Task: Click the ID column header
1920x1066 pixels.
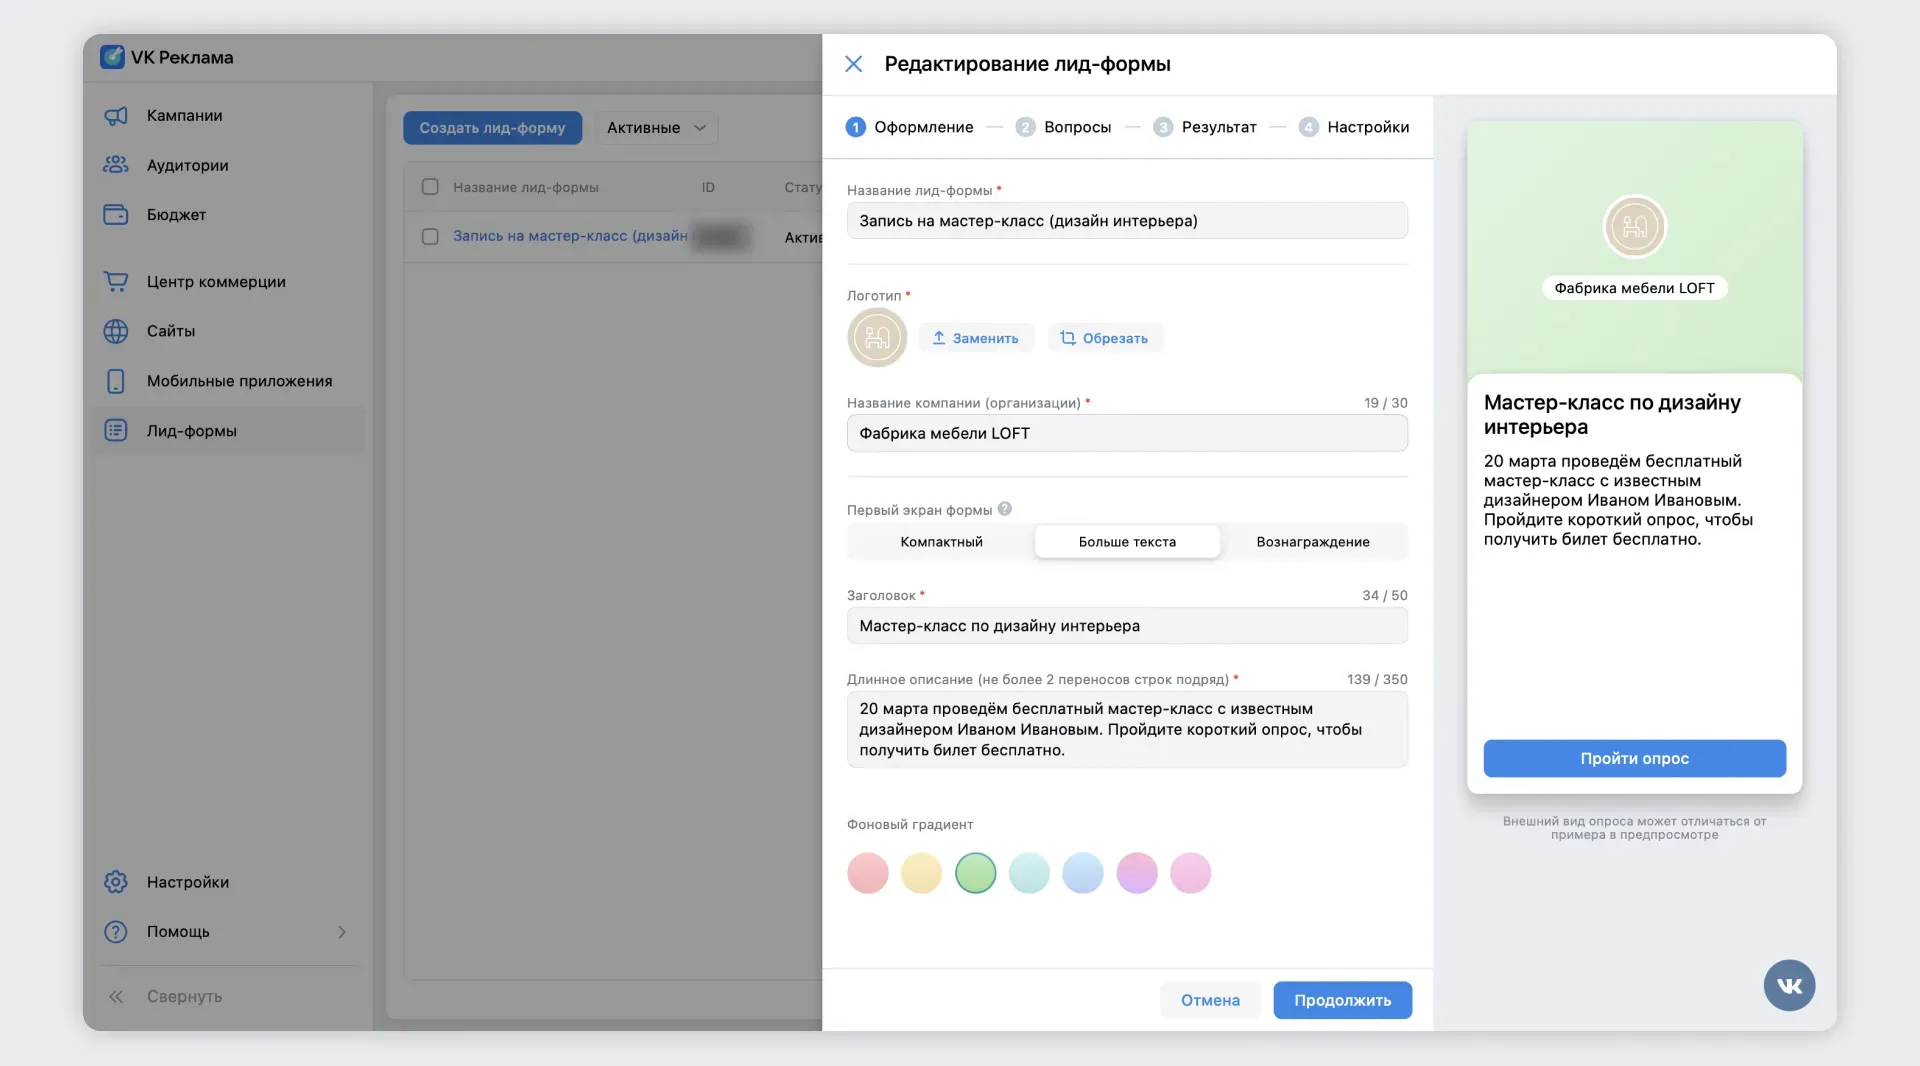Action: (708, 187)
